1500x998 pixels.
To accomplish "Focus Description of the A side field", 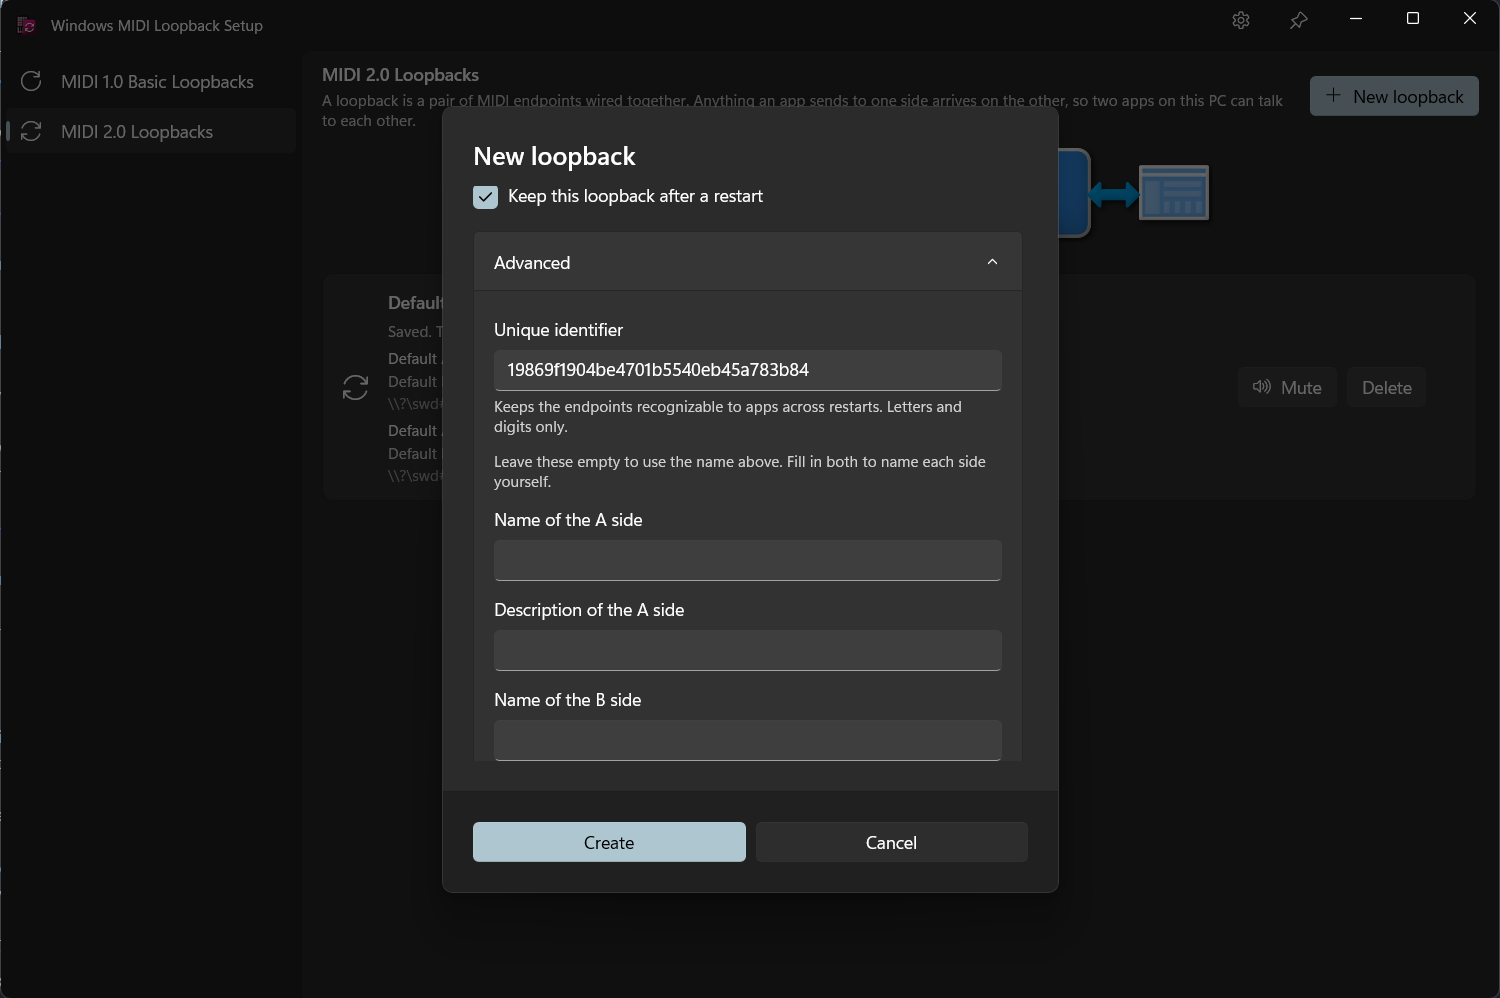I will (x=748, y=650).
